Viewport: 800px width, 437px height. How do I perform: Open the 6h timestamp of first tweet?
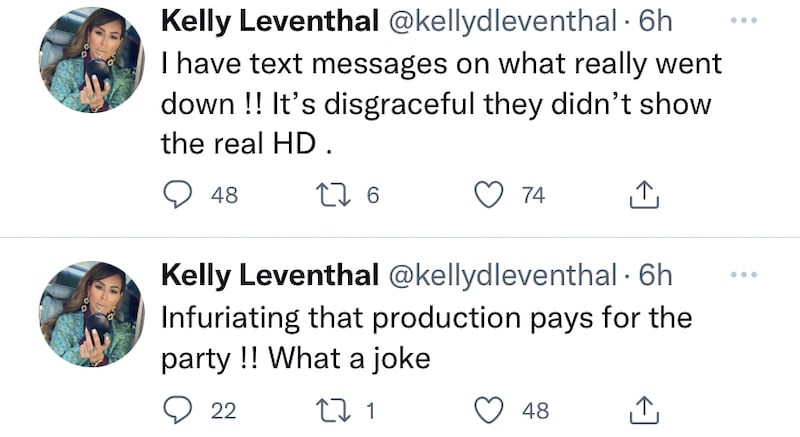(x=655, y=22)
